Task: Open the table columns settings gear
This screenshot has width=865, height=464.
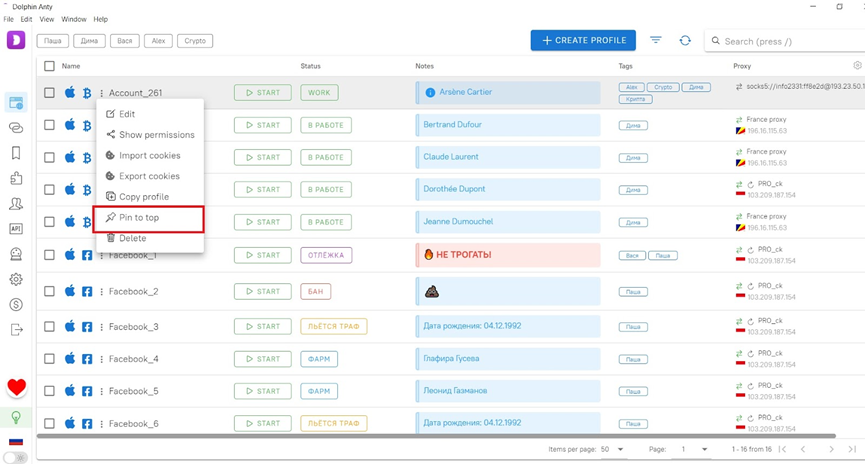Action: (x=857, y=65)
